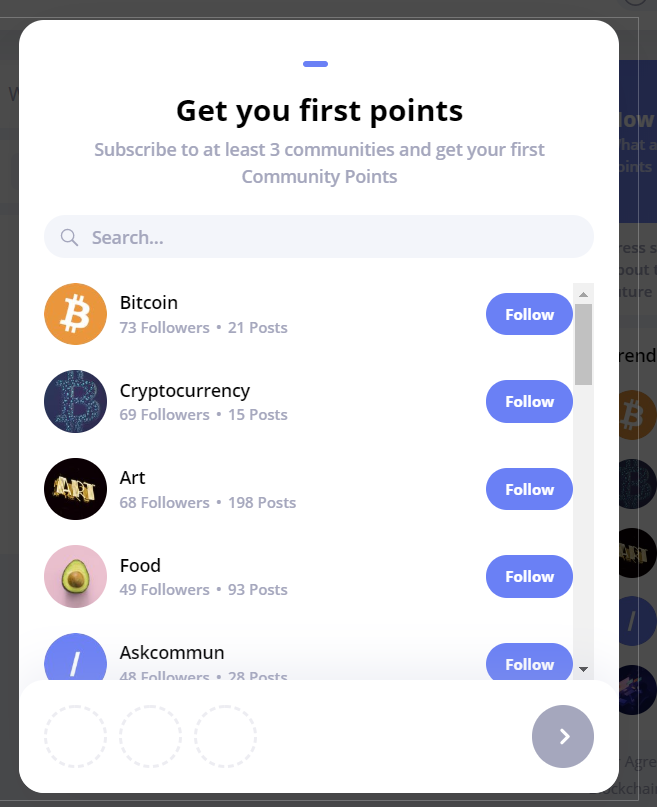This screenshot has width=657, height=807.
Task: Open the Art community avatar
Action: (x=76, y=489)
